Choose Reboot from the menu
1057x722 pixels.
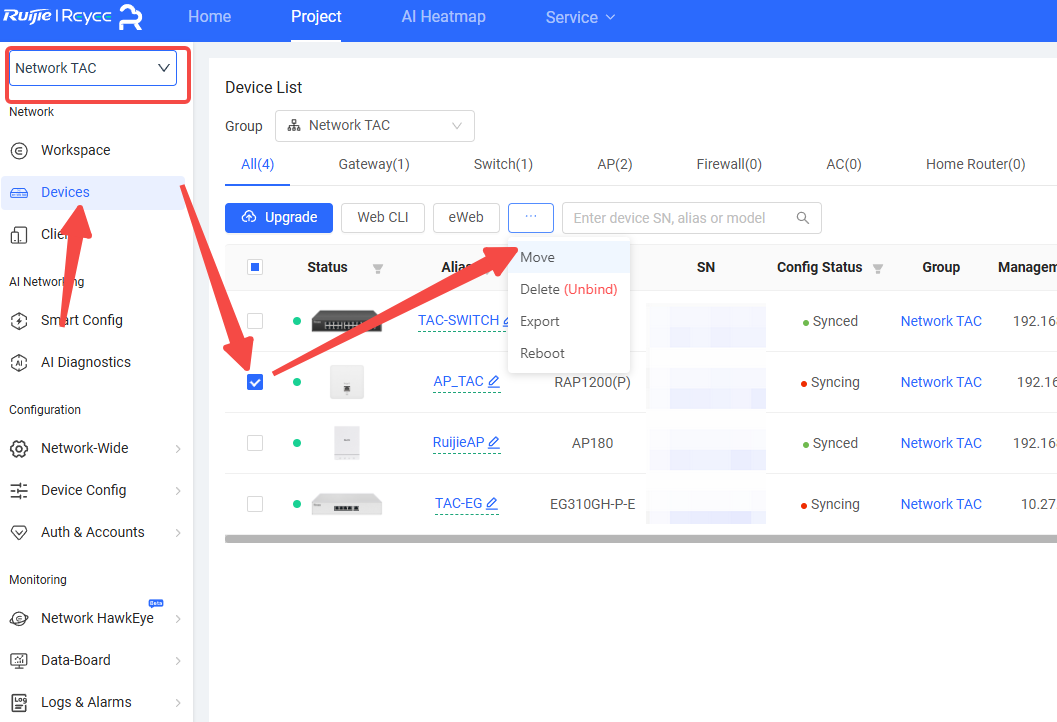569,353
